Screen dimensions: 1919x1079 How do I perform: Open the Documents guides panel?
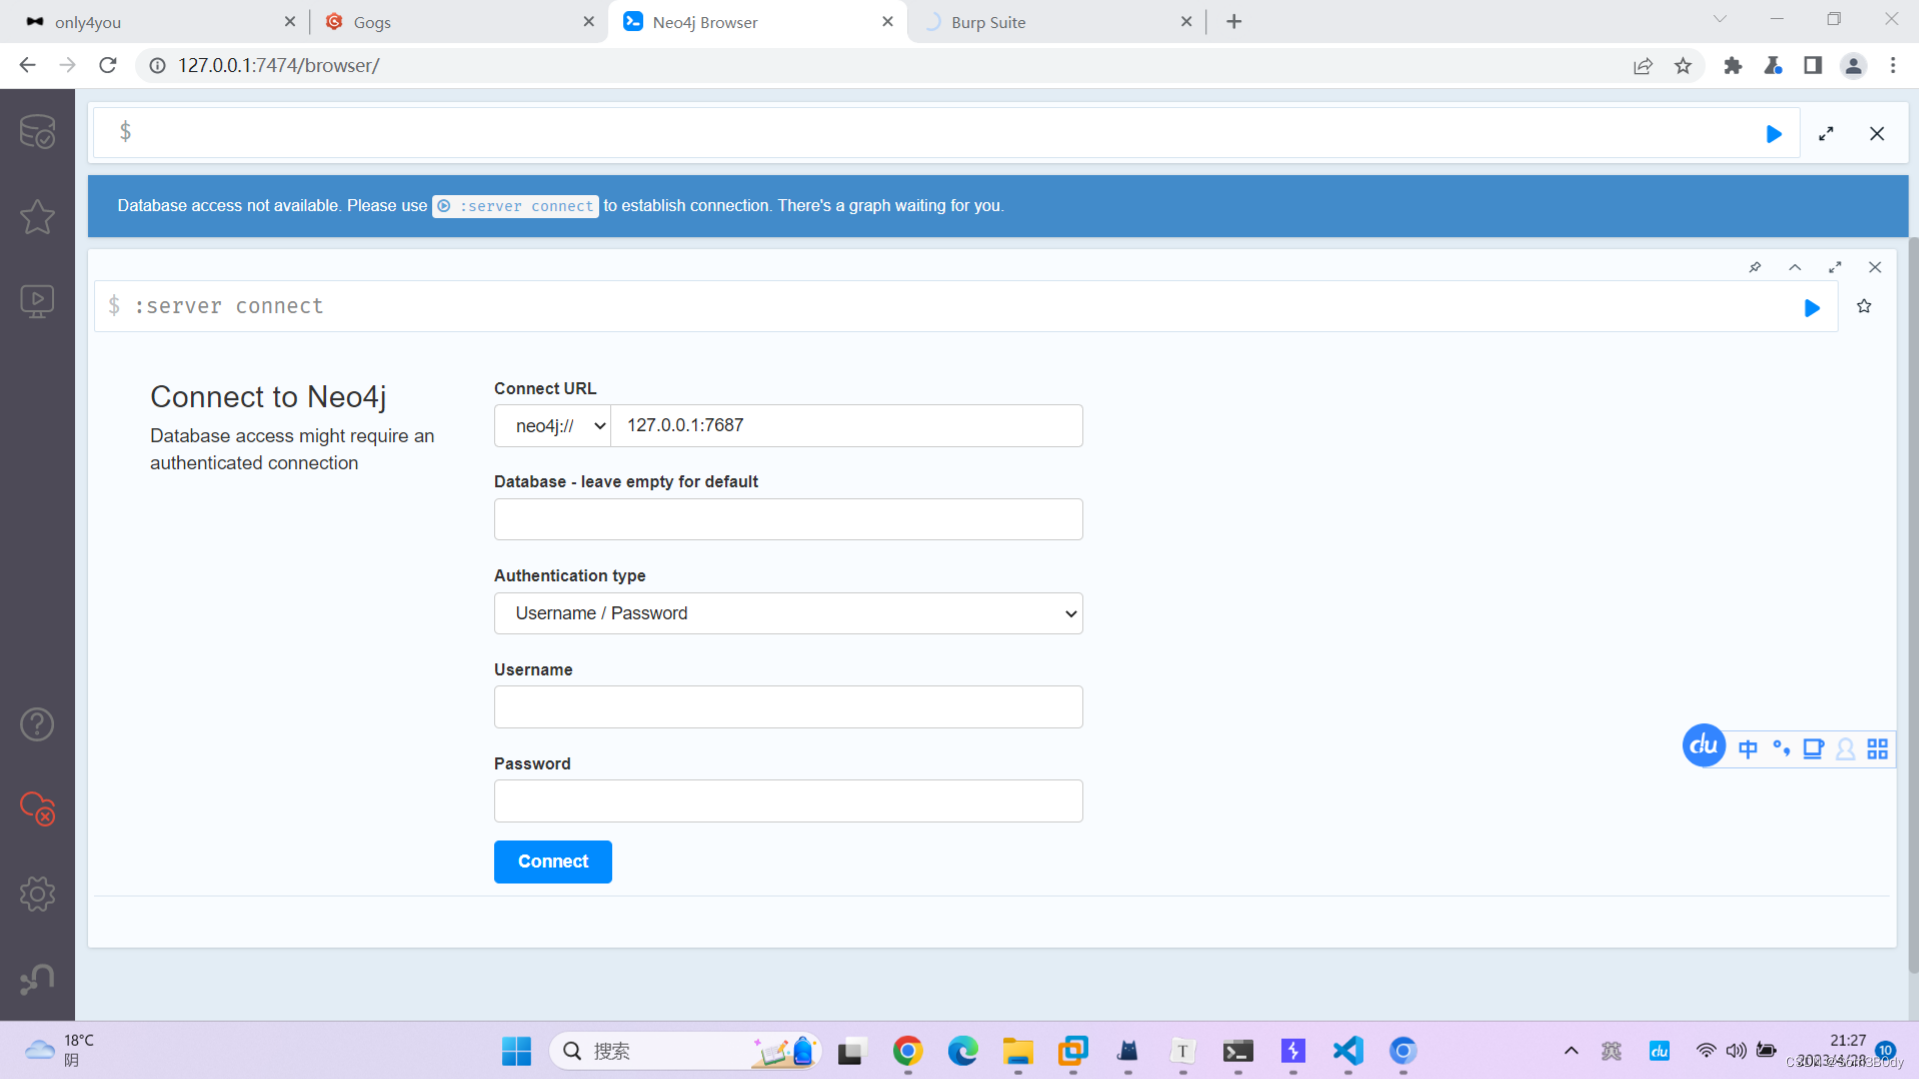click(x=38, y=301)
